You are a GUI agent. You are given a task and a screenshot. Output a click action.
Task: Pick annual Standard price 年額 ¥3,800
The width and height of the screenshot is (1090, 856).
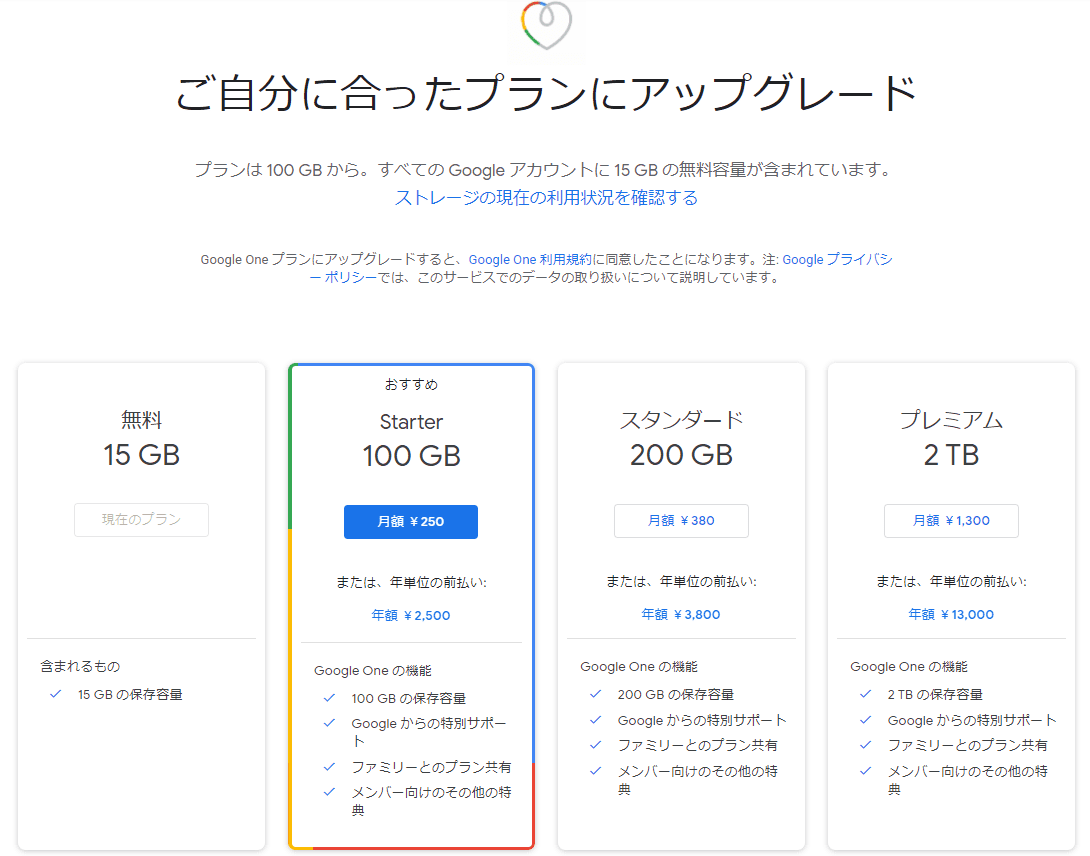click(x=681, y=615)
